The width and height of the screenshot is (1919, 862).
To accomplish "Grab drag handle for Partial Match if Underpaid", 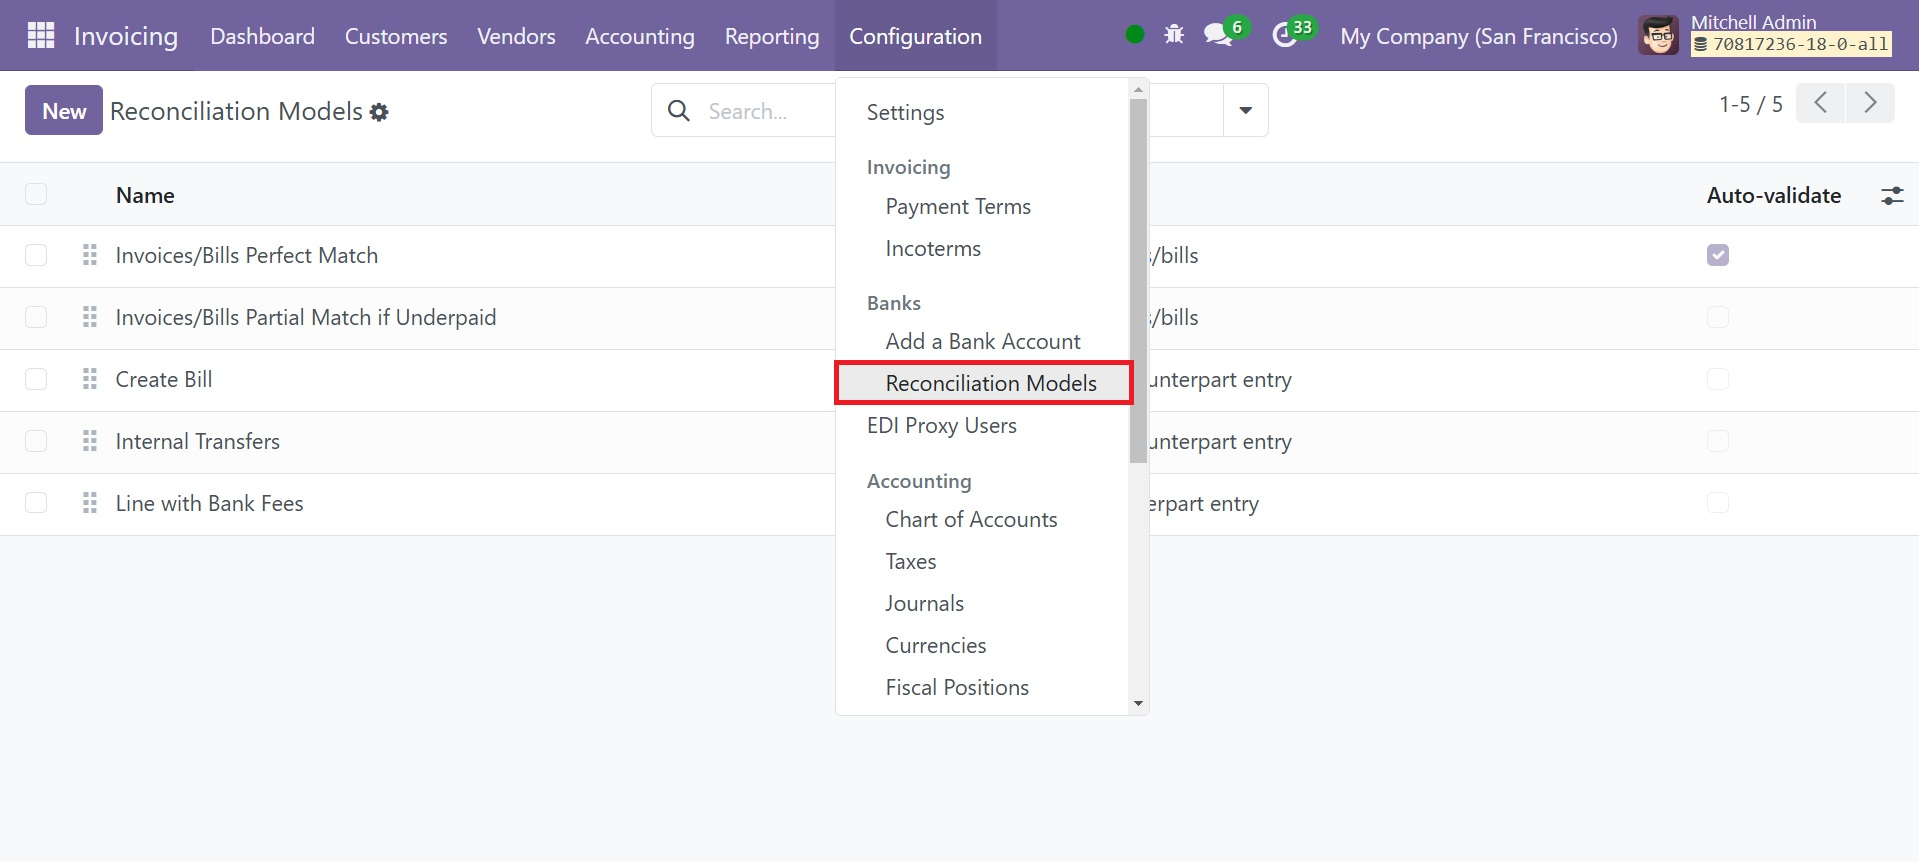I will coord(90,317).
